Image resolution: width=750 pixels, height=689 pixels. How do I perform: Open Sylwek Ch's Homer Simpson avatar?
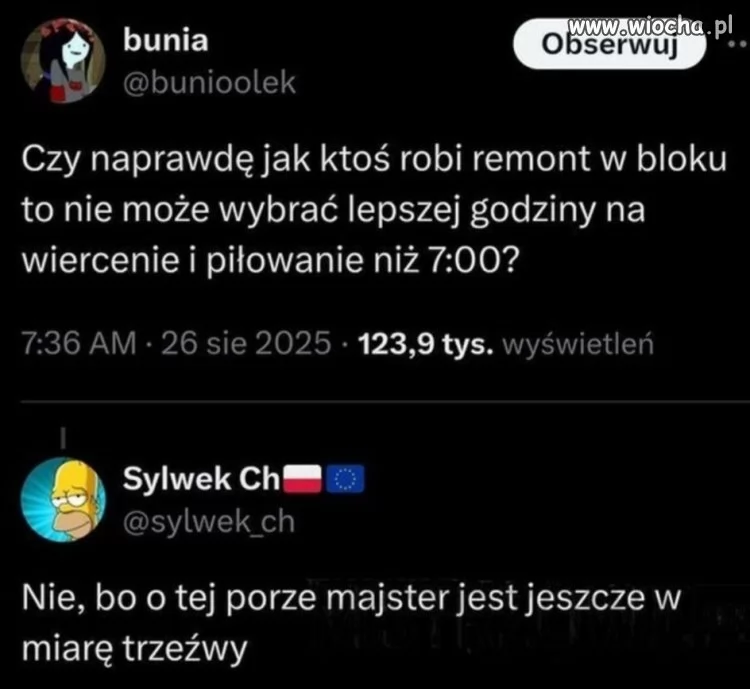63,500
